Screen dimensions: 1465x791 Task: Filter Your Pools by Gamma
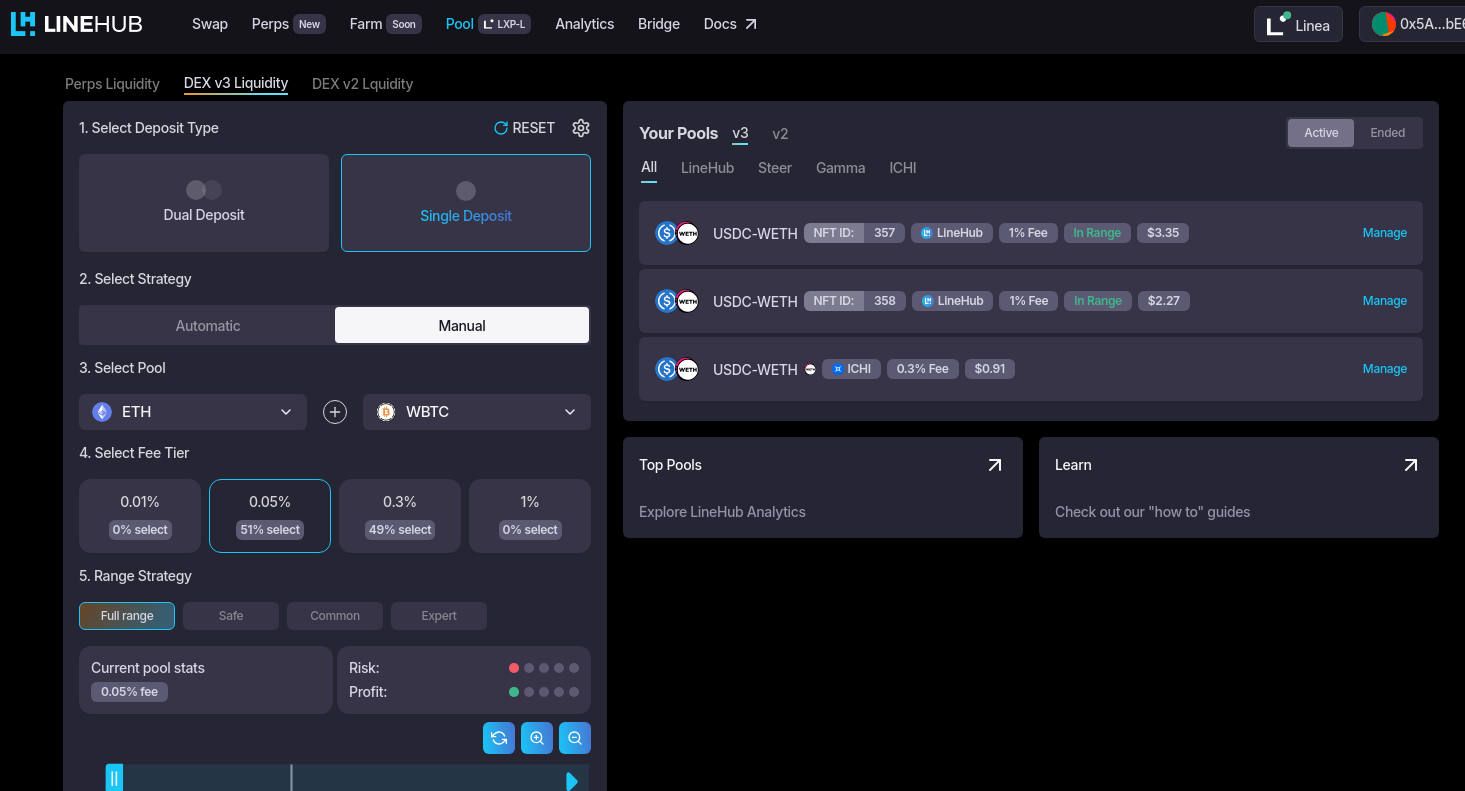click(x=840, y=167)
